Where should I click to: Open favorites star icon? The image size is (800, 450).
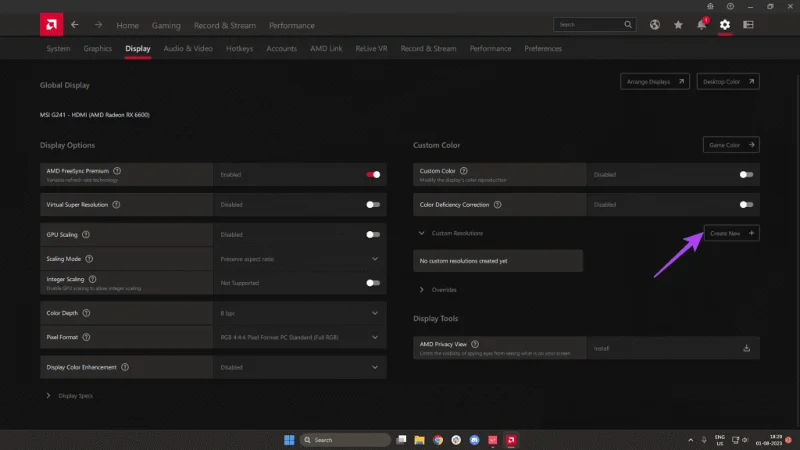[678, 24]
